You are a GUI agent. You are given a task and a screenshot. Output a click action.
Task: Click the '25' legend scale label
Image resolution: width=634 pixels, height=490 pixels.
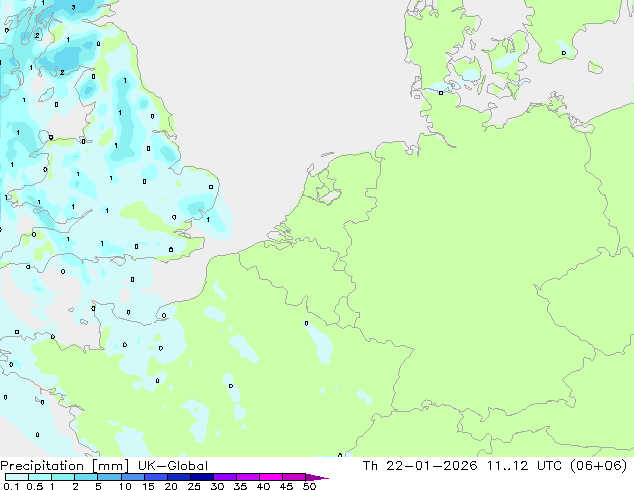(194, 486)
